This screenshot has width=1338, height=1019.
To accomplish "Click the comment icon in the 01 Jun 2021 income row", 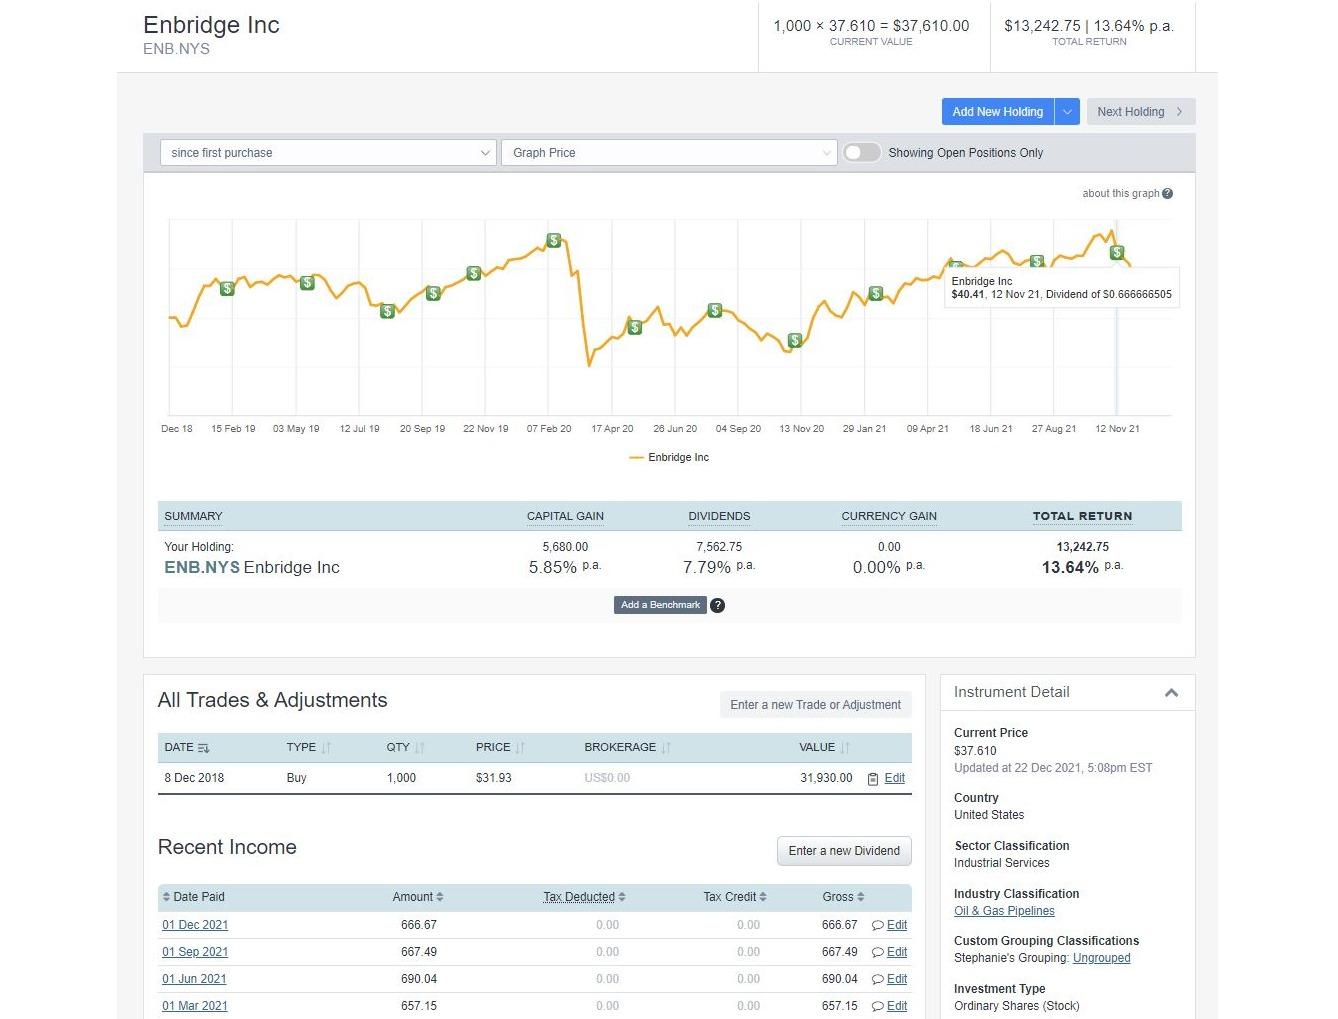I will pyautogui.click(x=878, y=980).
